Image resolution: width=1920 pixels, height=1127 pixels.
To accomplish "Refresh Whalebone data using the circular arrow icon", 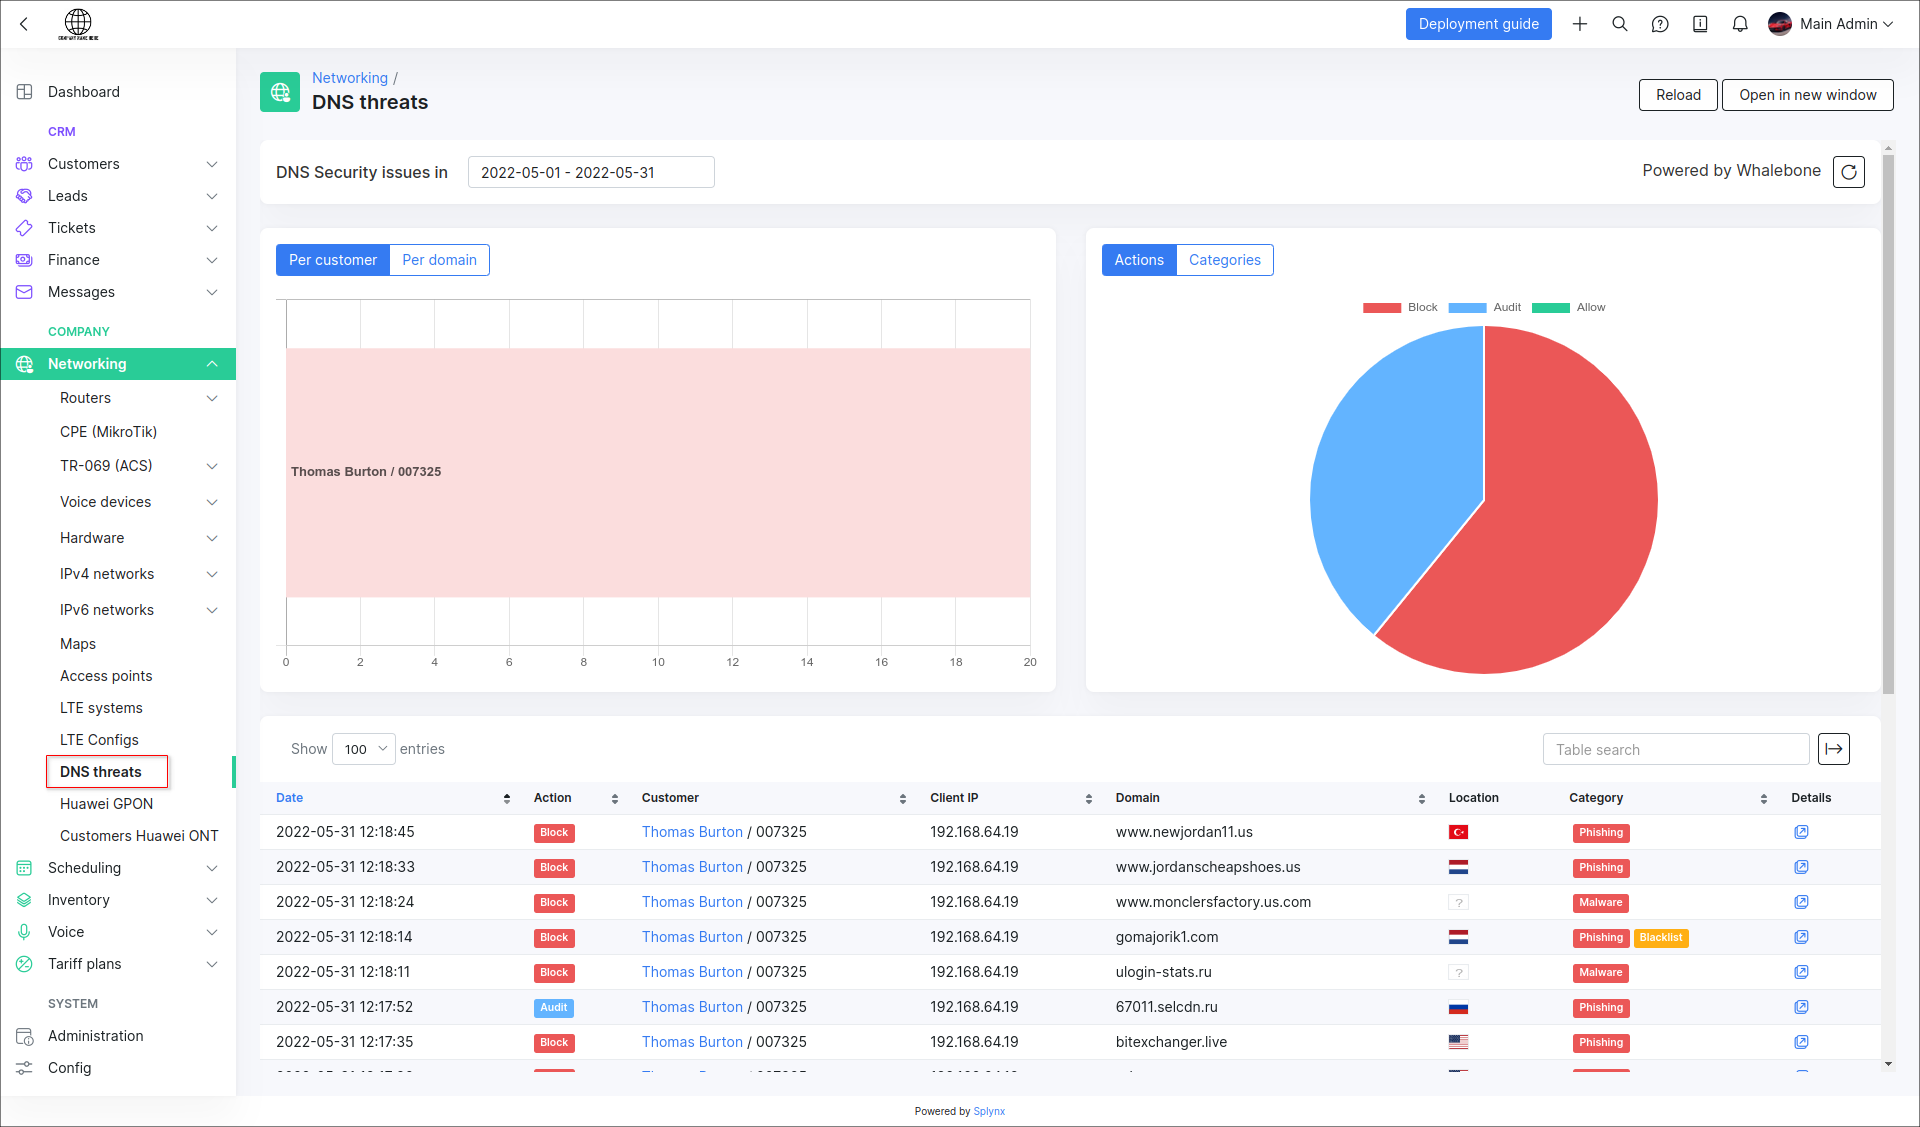I will (1849, 172).
